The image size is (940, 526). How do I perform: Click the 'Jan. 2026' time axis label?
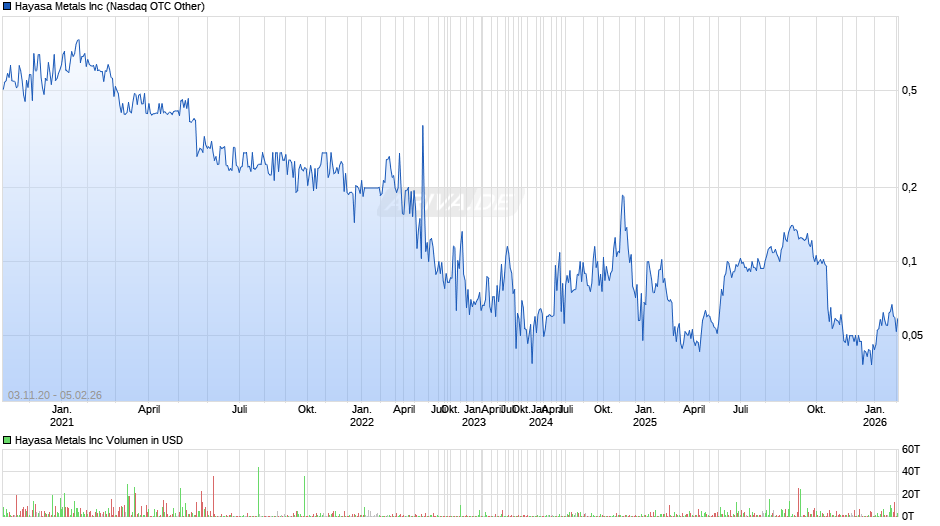point(875,416)
